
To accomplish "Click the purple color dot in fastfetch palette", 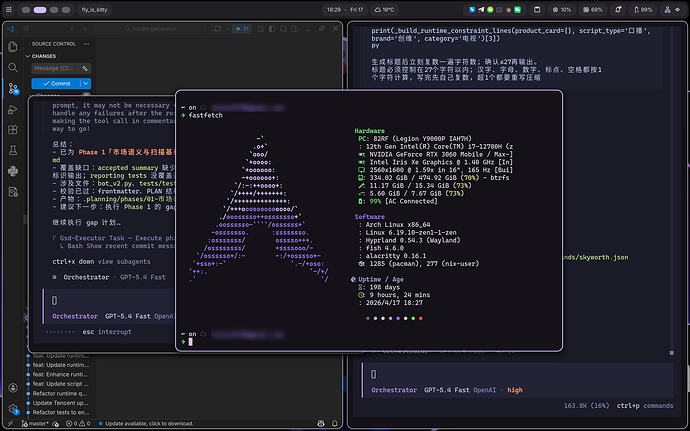I will pyautogui.click(x=398, y=318).
